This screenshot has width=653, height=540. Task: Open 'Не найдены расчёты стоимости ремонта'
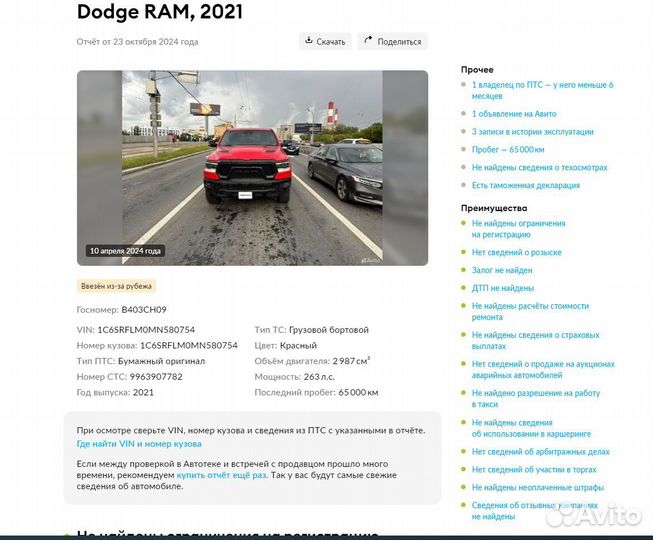[x=530, y=311]
